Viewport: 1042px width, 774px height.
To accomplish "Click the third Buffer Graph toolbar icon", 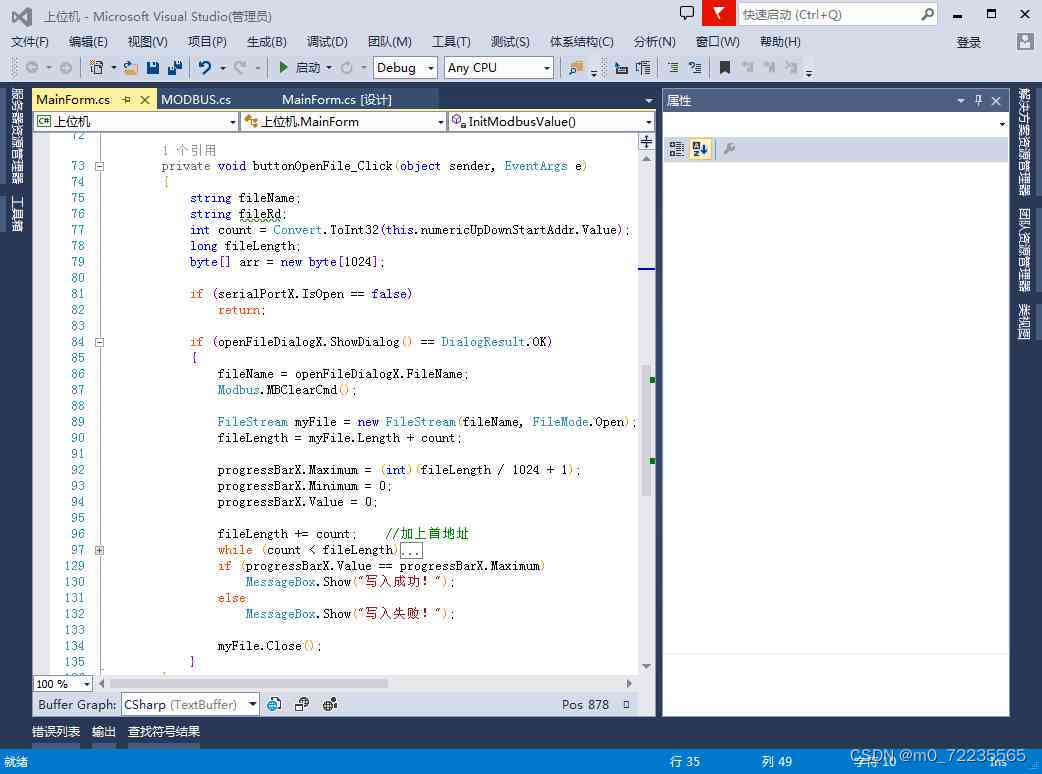I will tap(330, 704).
